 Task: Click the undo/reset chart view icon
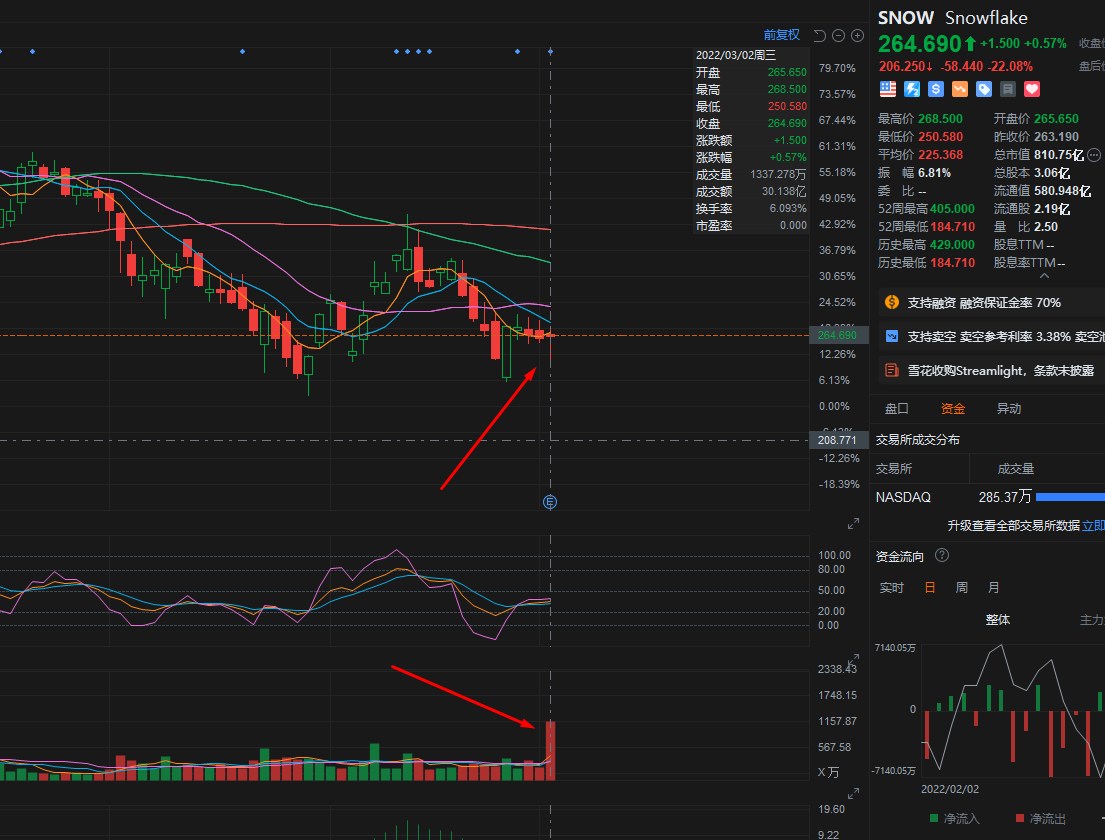820,35
